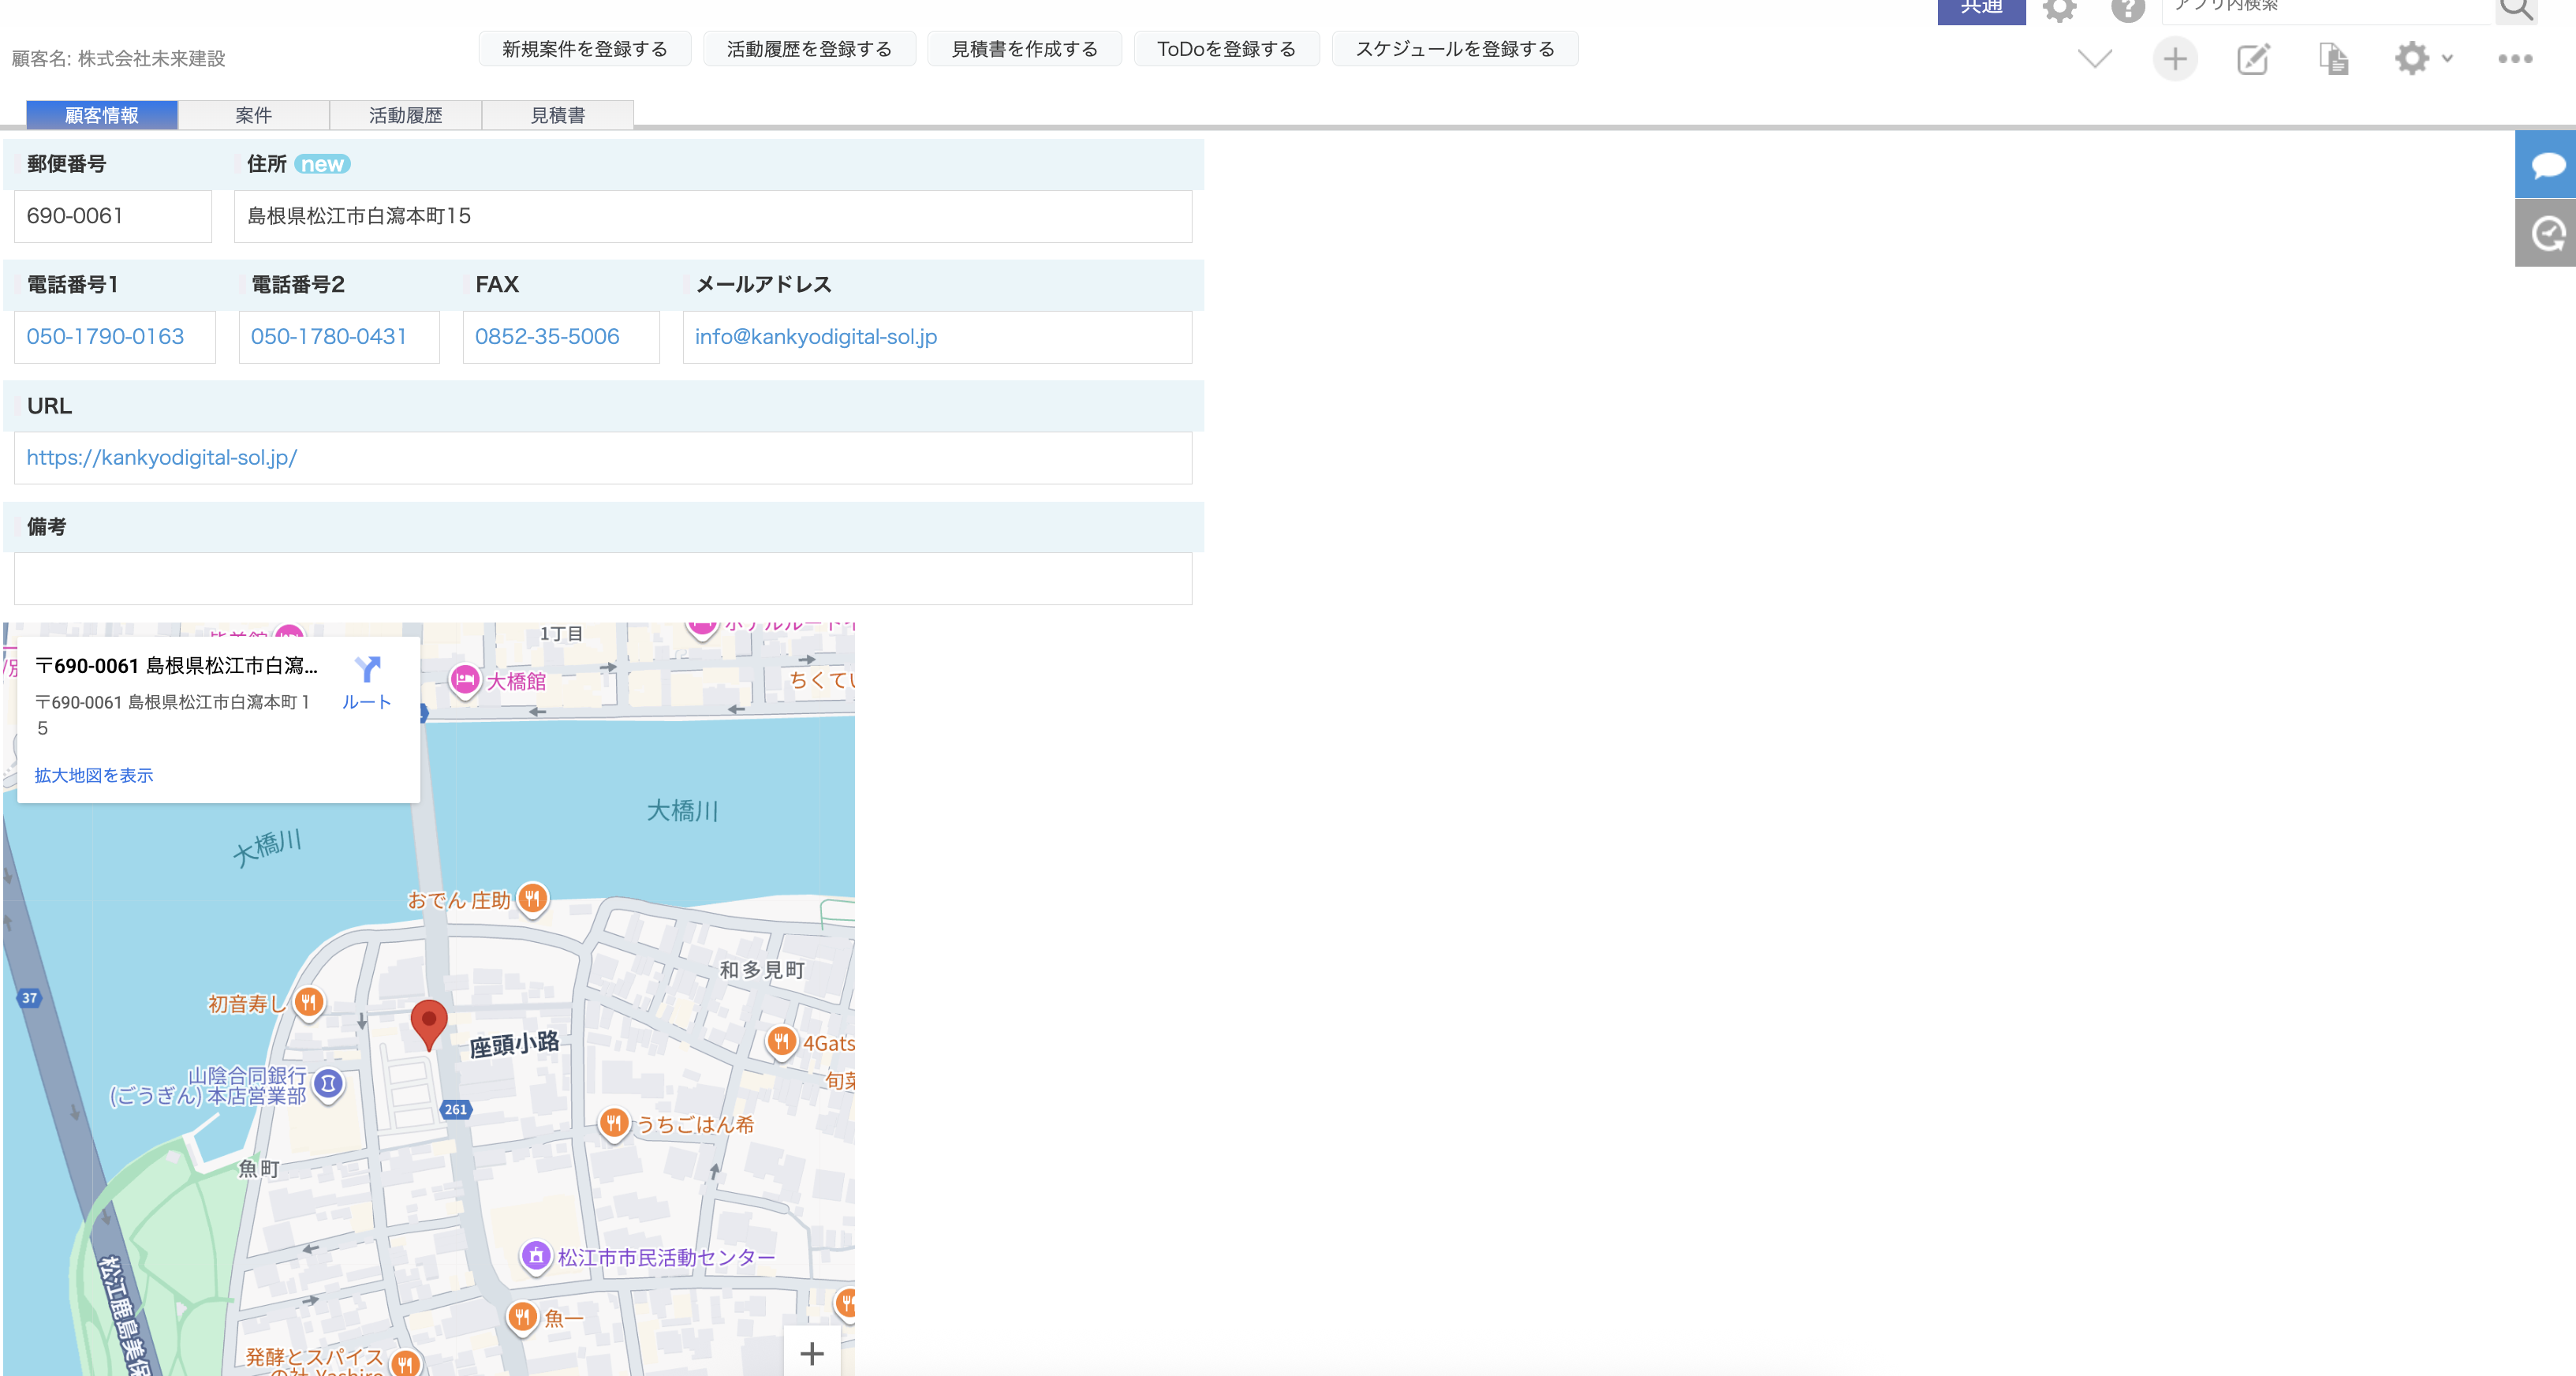Switch to the 見積書 tab
This screenshot has height=1376, width=2576.
(x=558, y=115)
